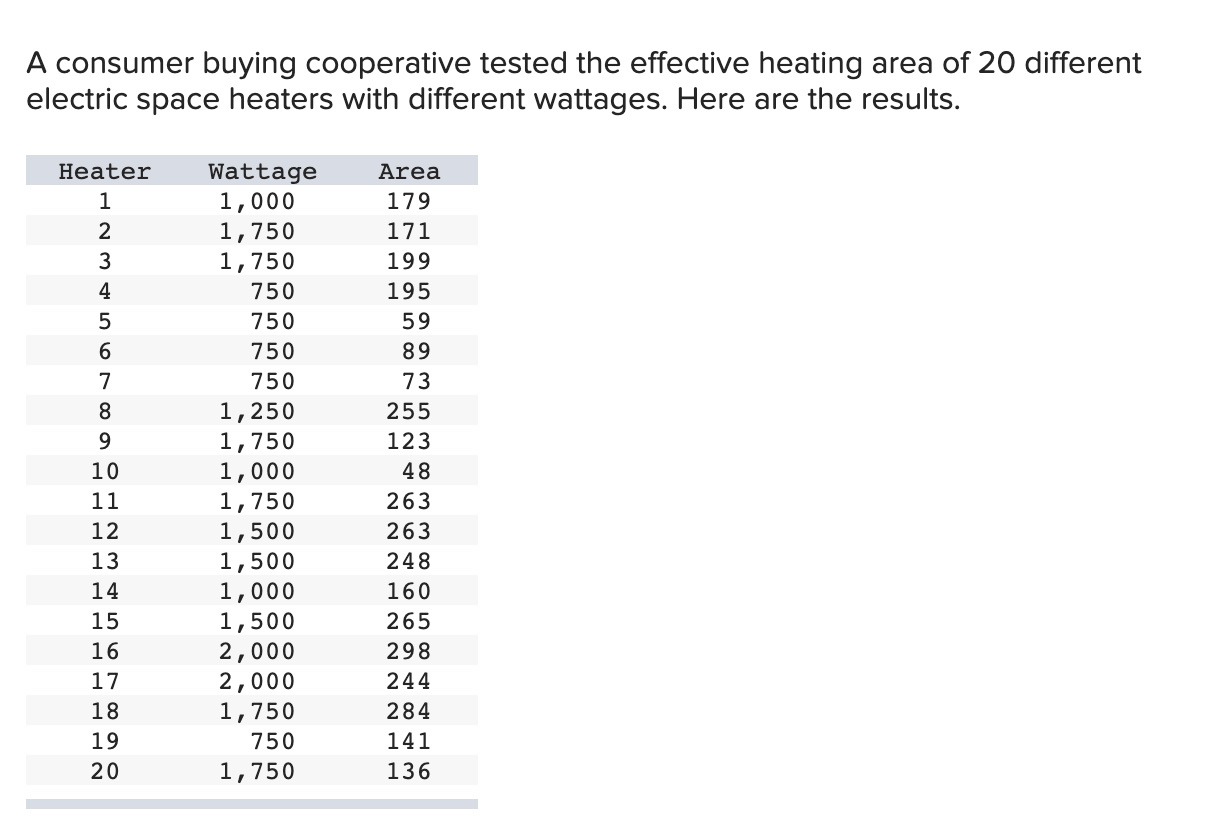Select area value 59 for heater 5
This screenshot has width=1227, height=836.
click(x=417, y=321)
